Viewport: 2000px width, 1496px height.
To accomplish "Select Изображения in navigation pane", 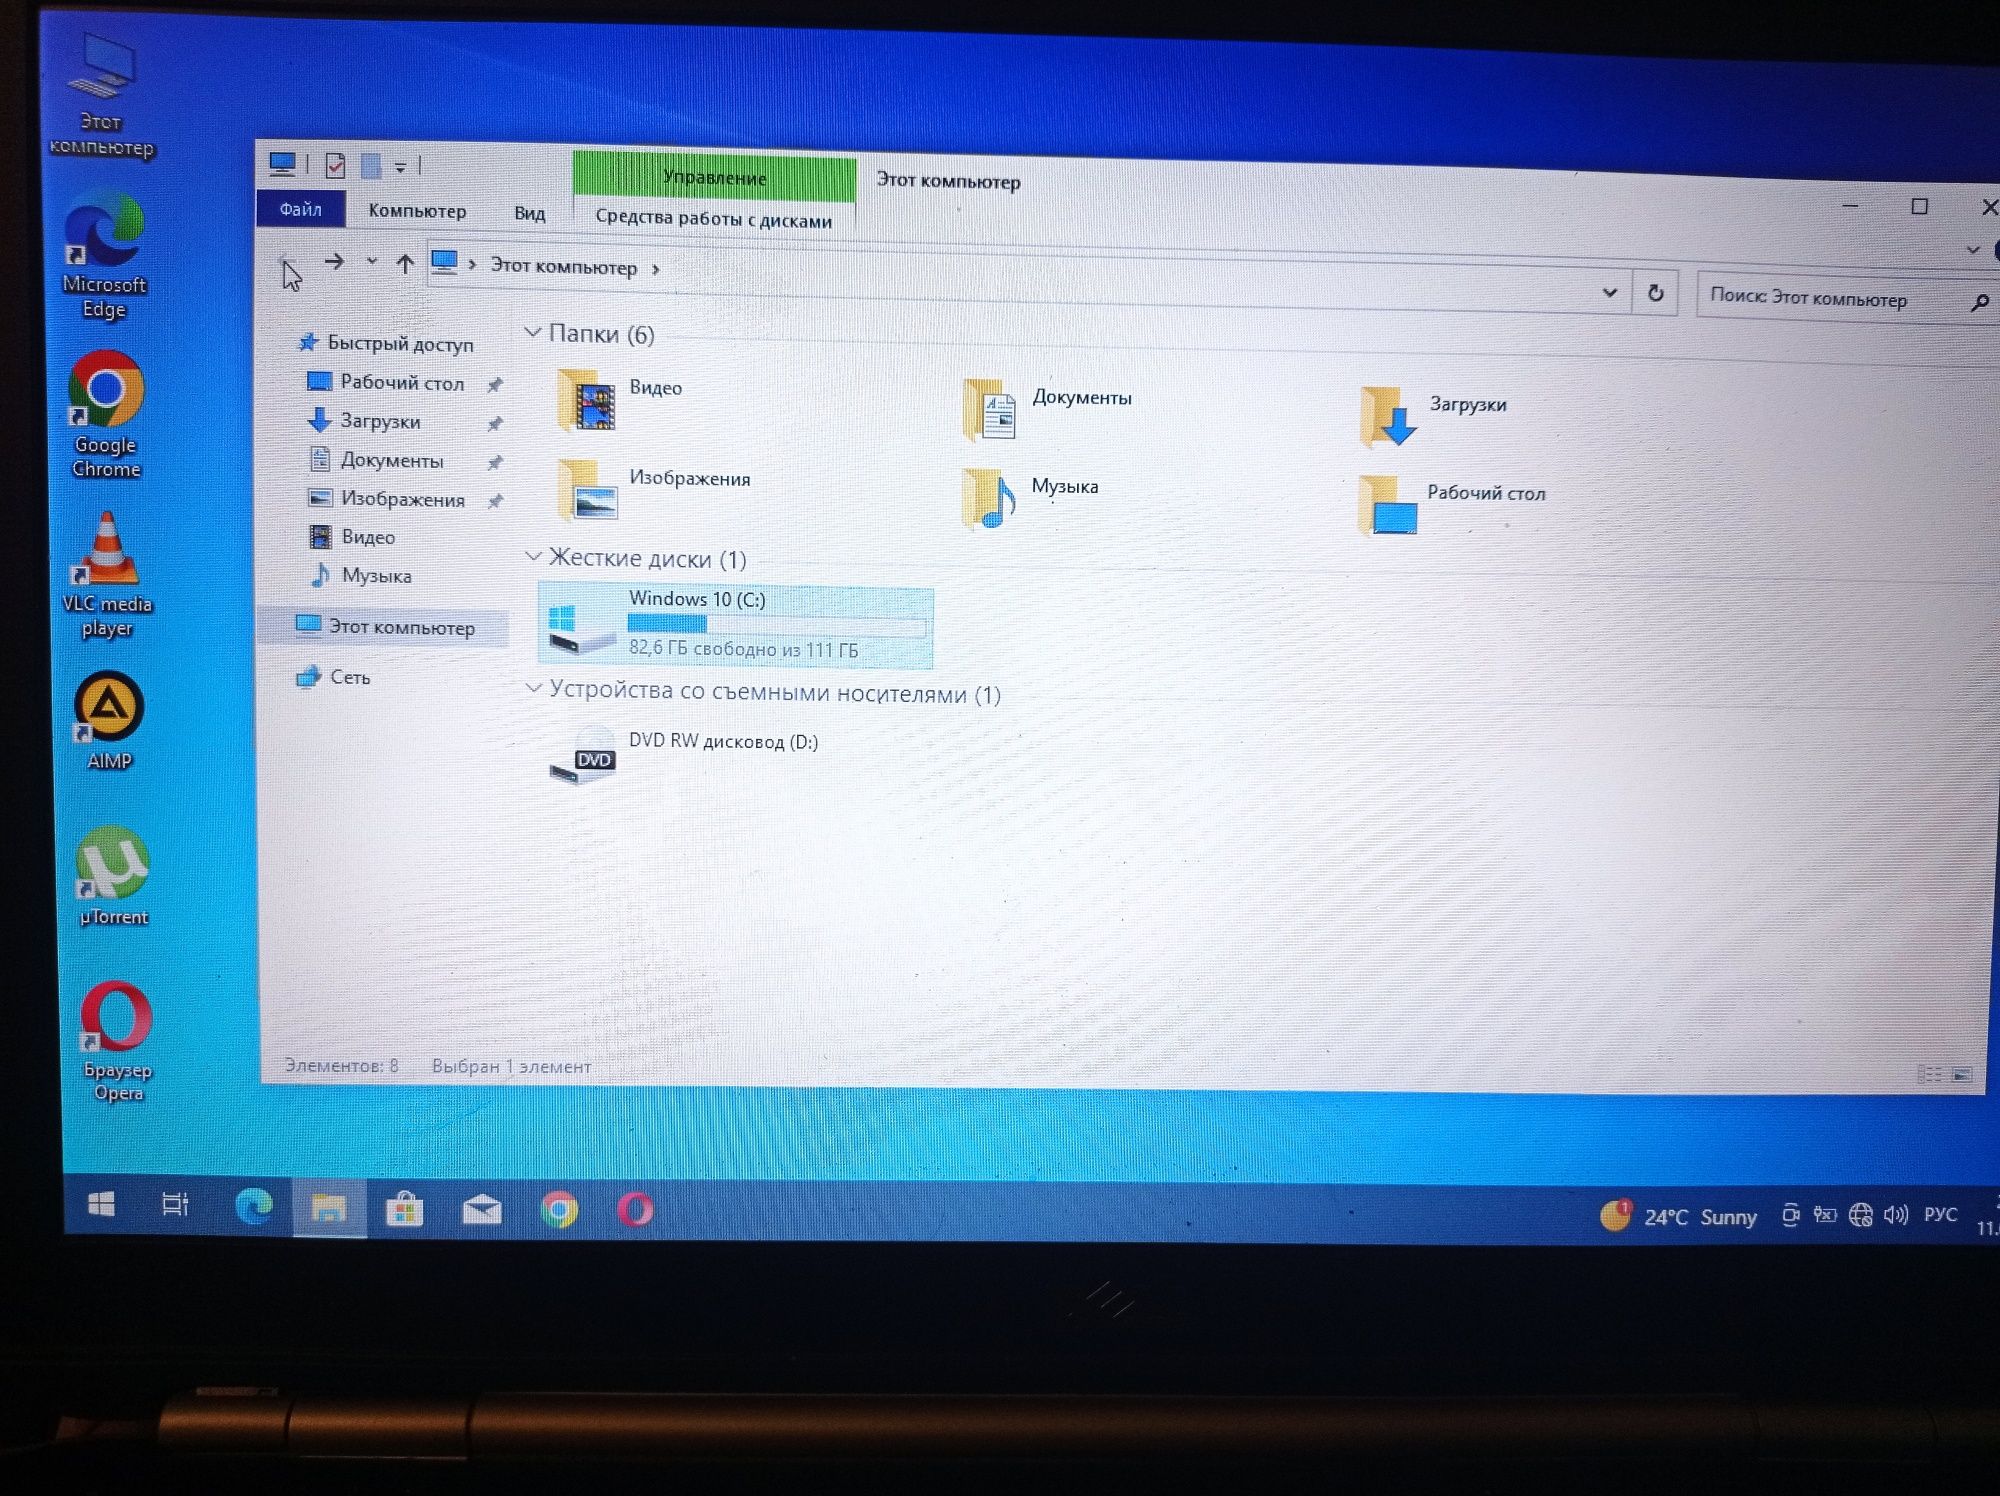I will pyautogui.click(x=388, y=498).
